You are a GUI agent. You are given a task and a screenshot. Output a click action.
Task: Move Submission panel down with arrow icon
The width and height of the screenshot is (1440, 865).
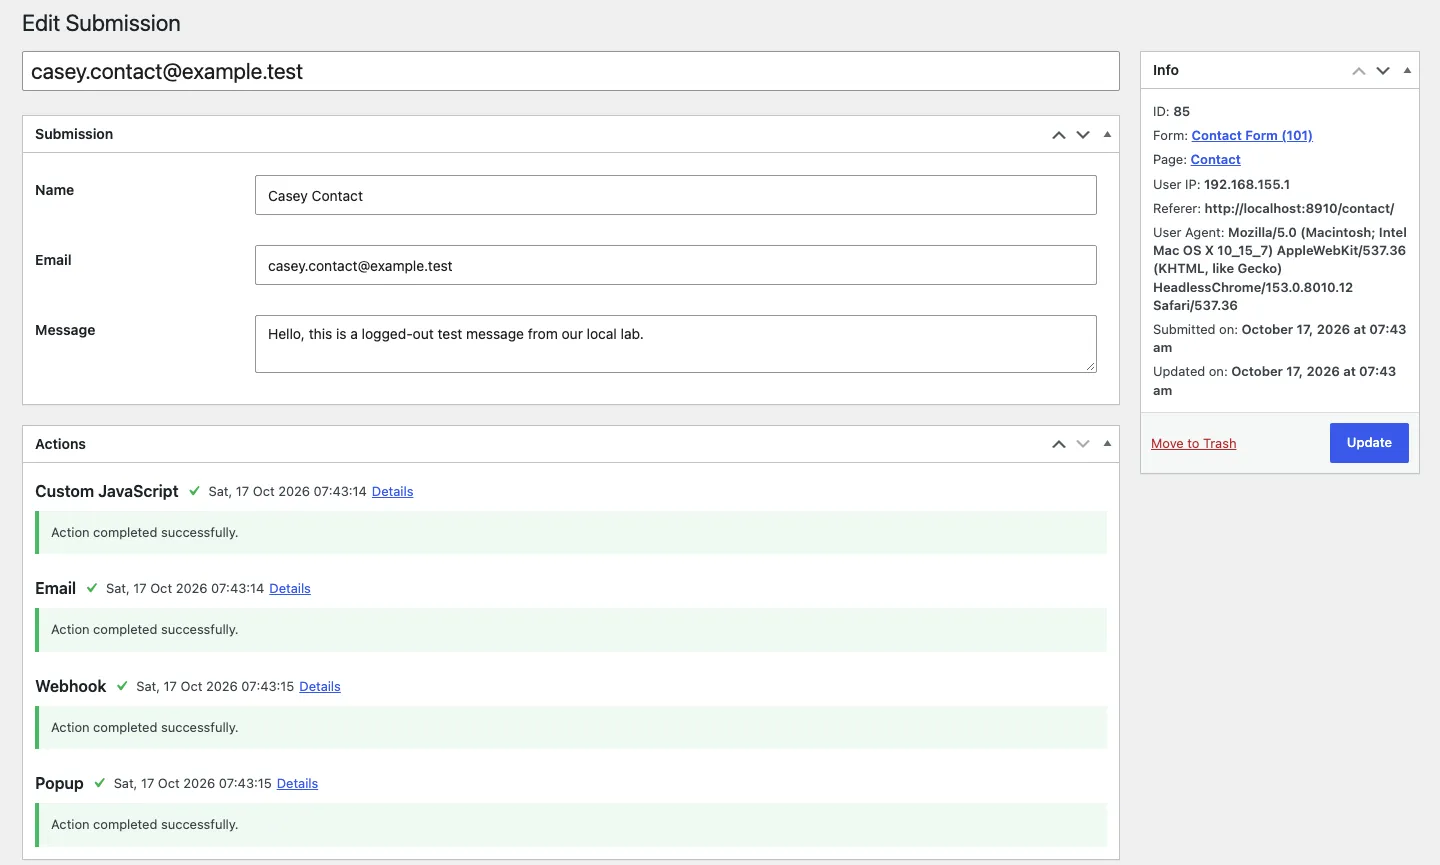pos(1083,135)
